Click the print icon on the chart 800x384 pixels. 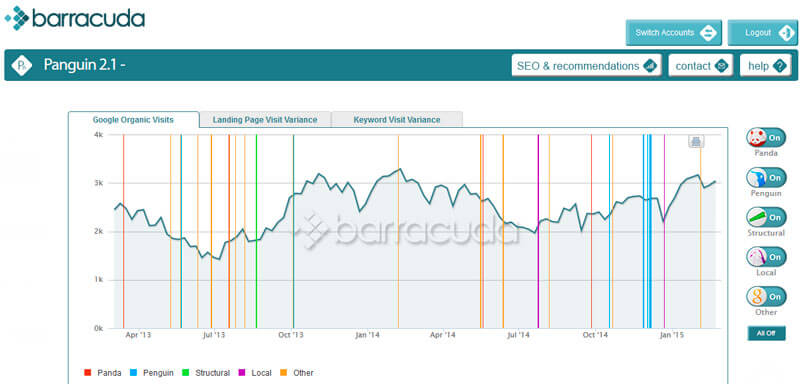(696, 141)
